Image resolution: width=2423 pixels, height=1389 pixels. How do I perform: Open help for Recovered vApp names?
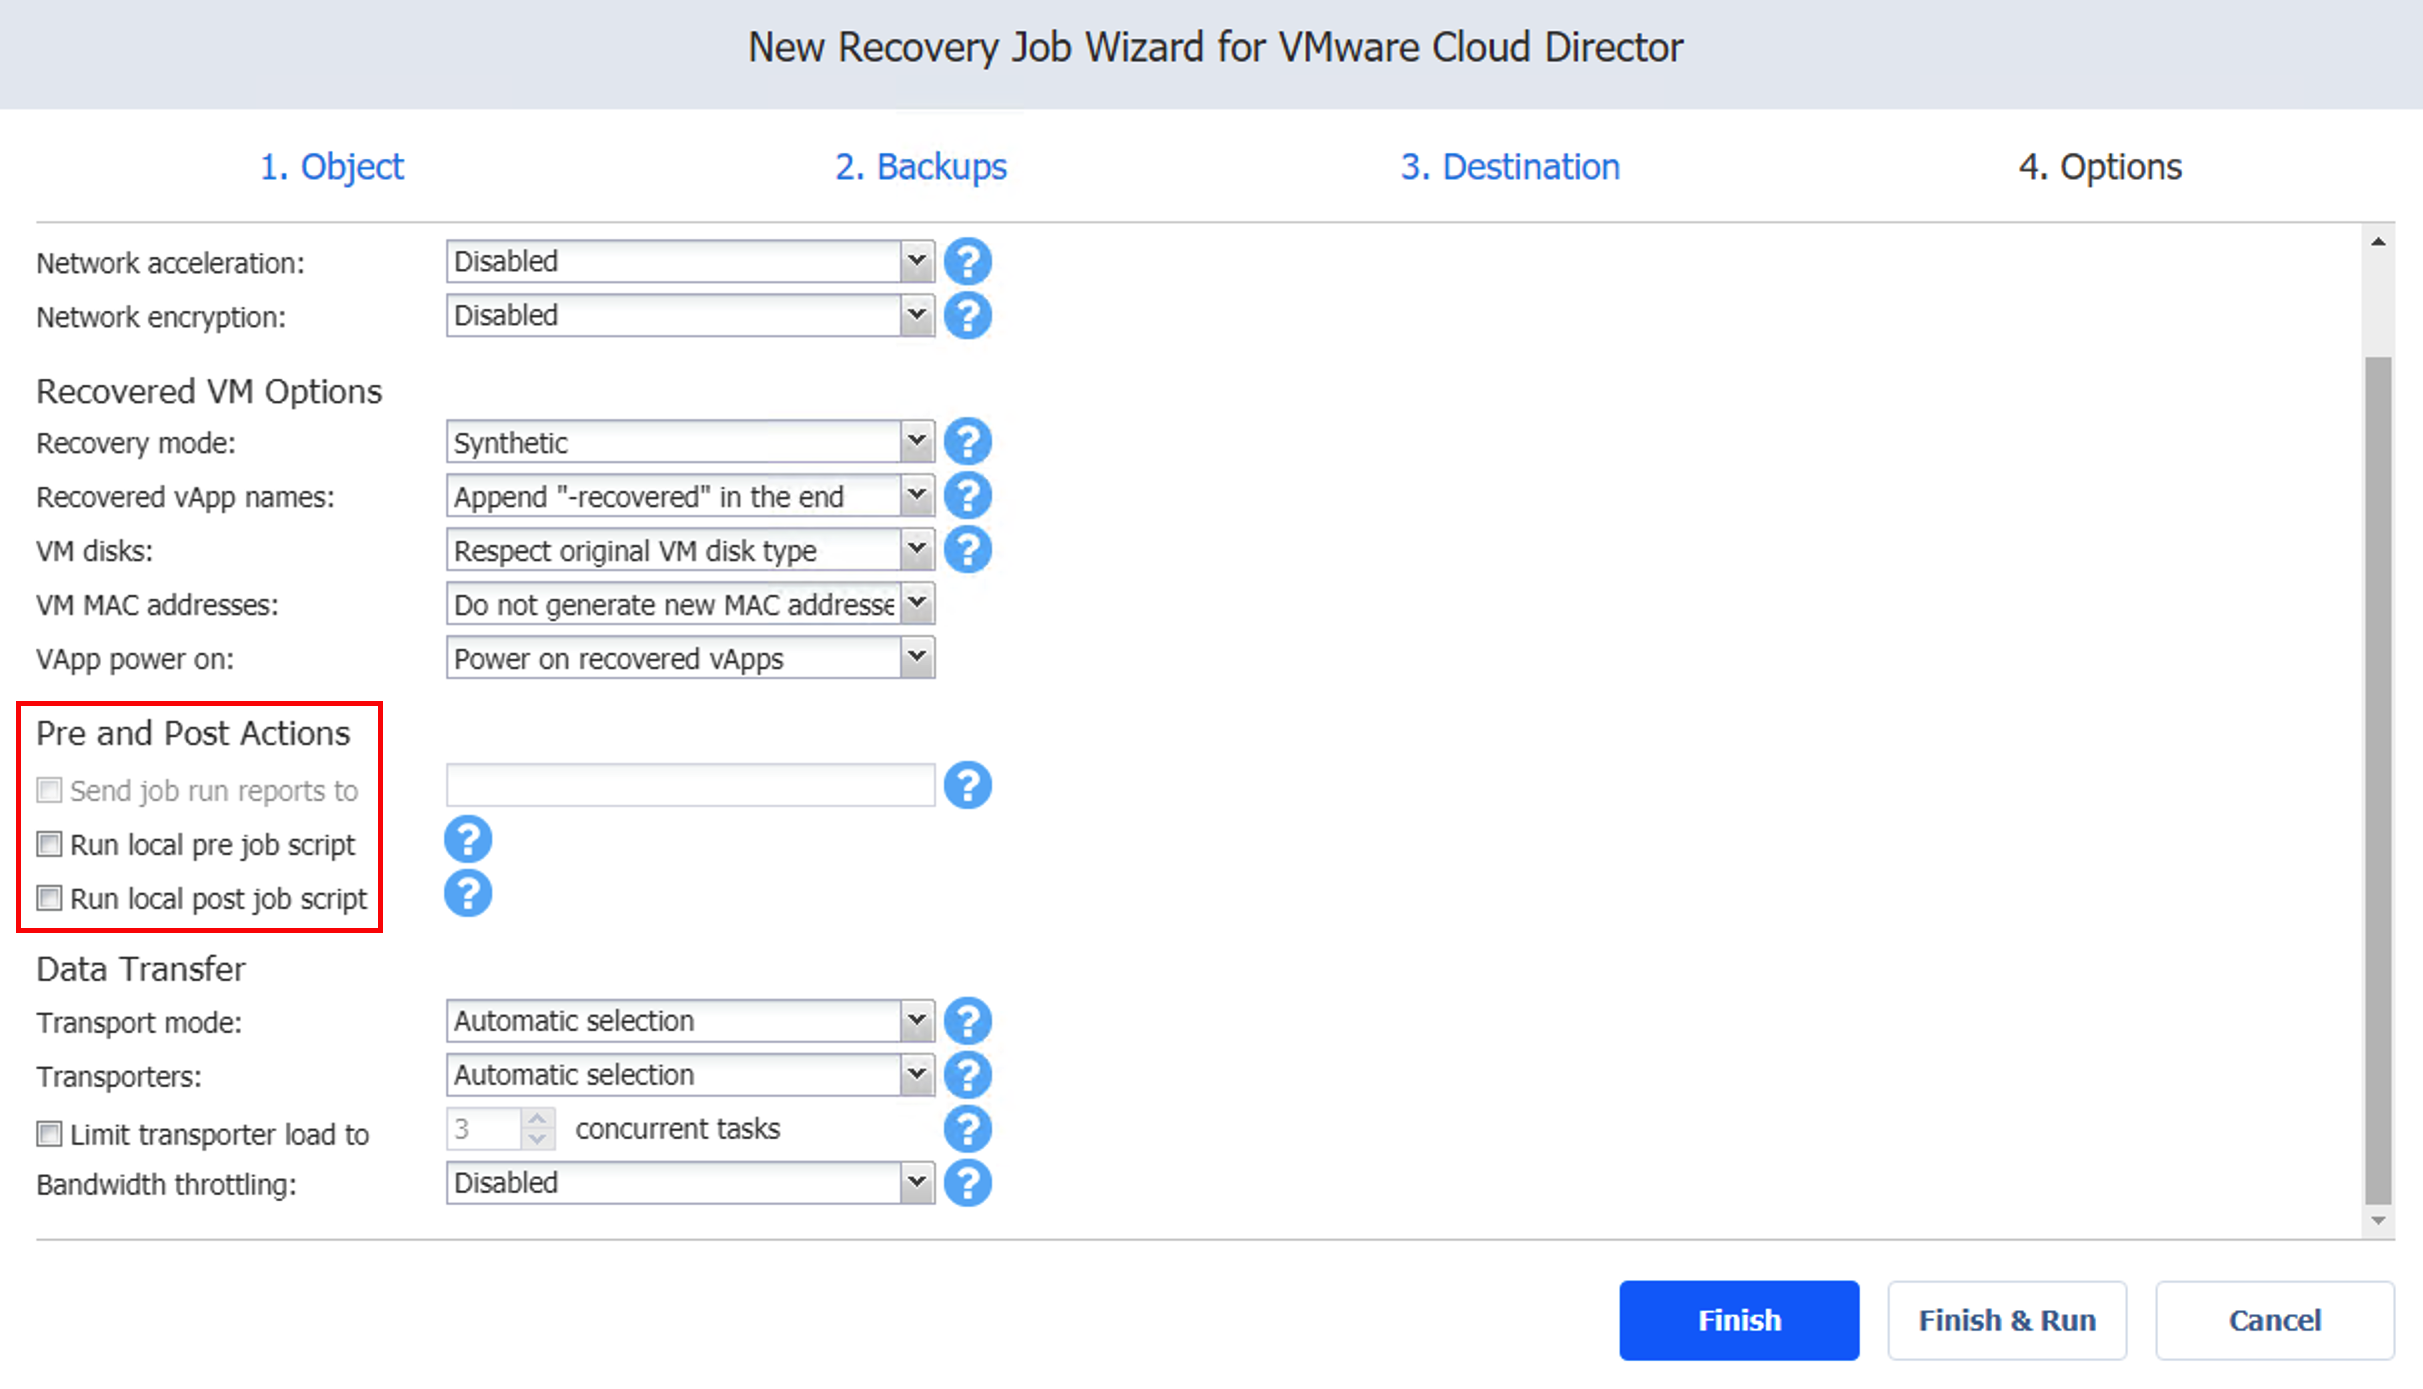click(967, 496)
